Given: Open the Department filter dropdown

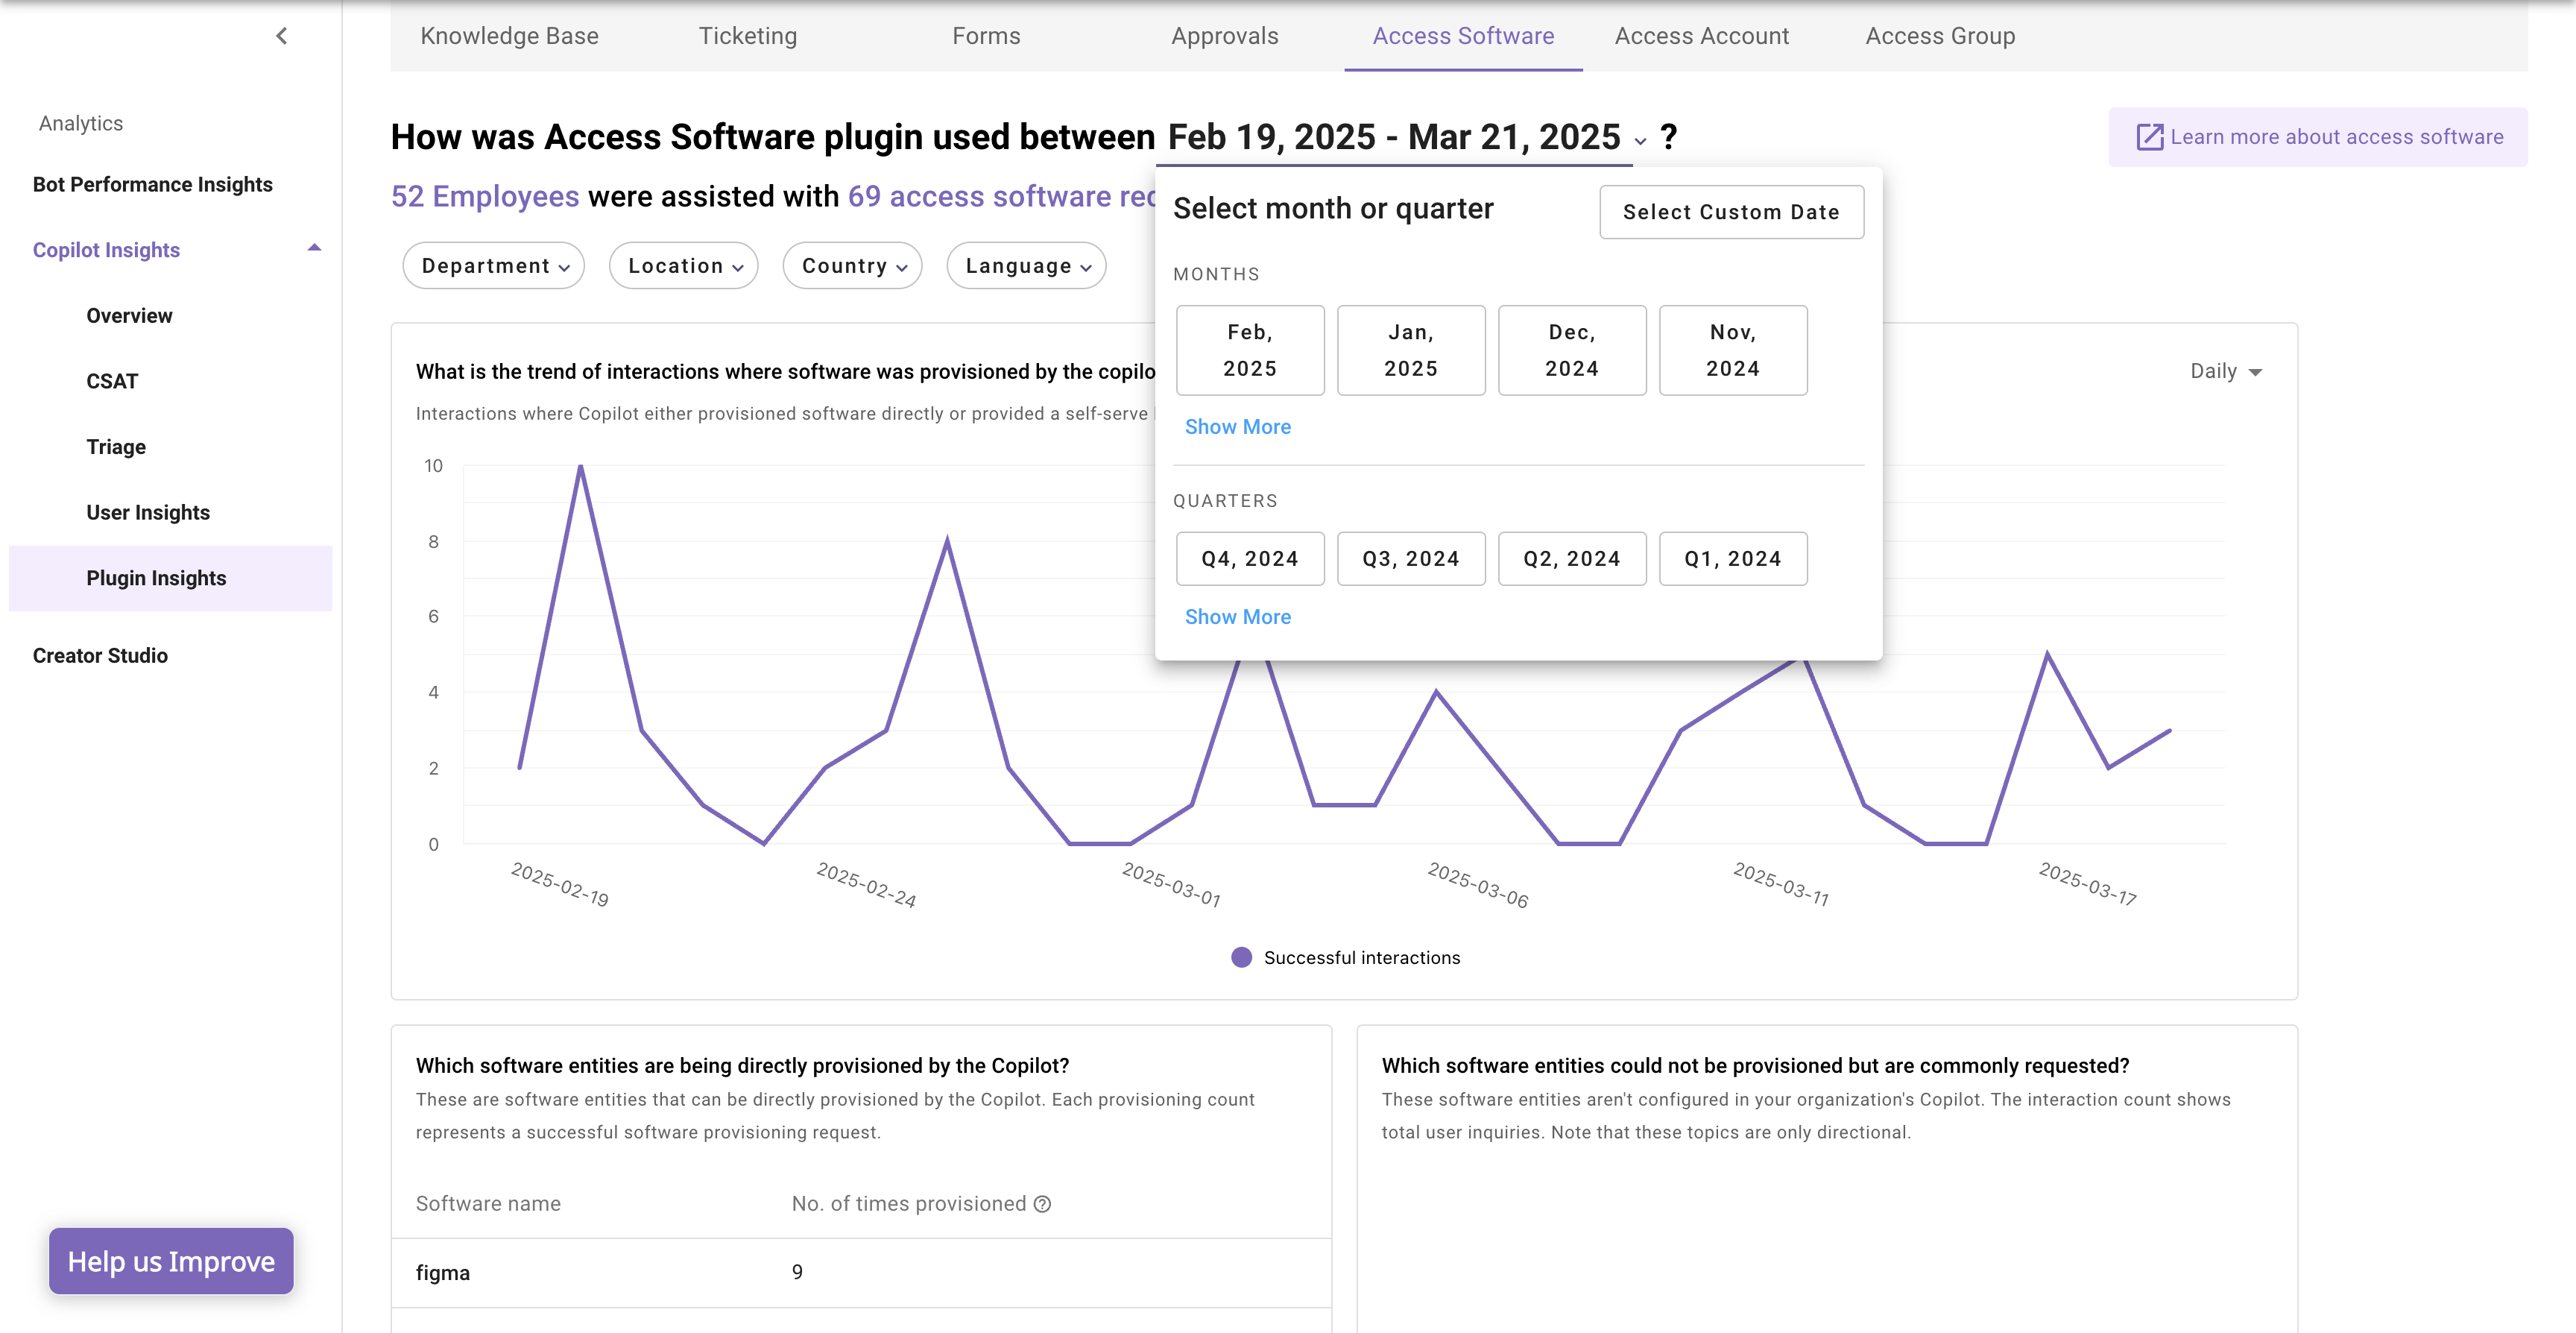Looking at the screenshot, I should 494,266.
